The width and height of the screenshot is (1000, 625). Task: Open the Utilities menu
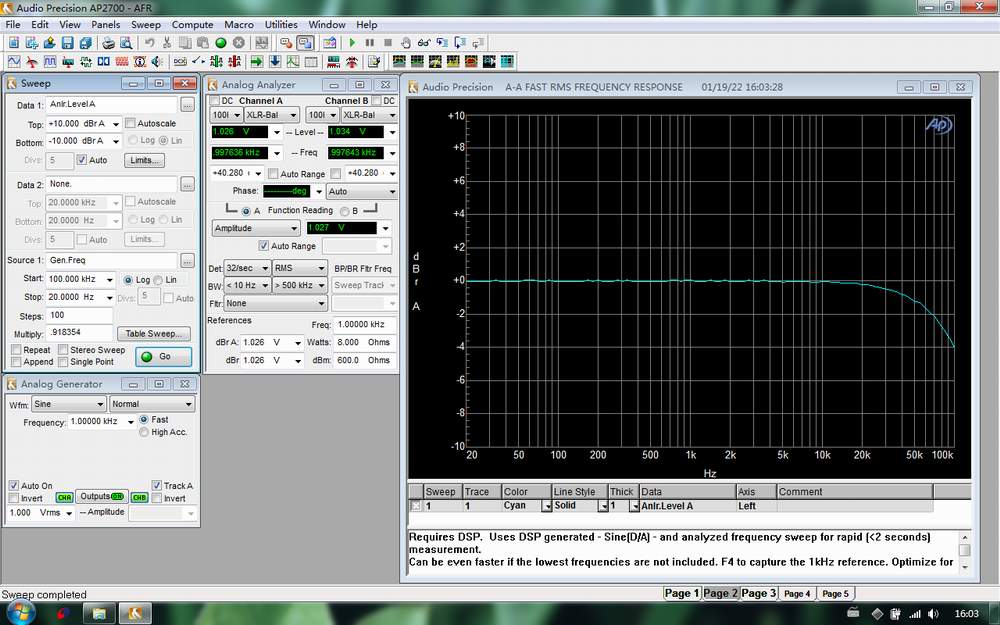[281, 24]
